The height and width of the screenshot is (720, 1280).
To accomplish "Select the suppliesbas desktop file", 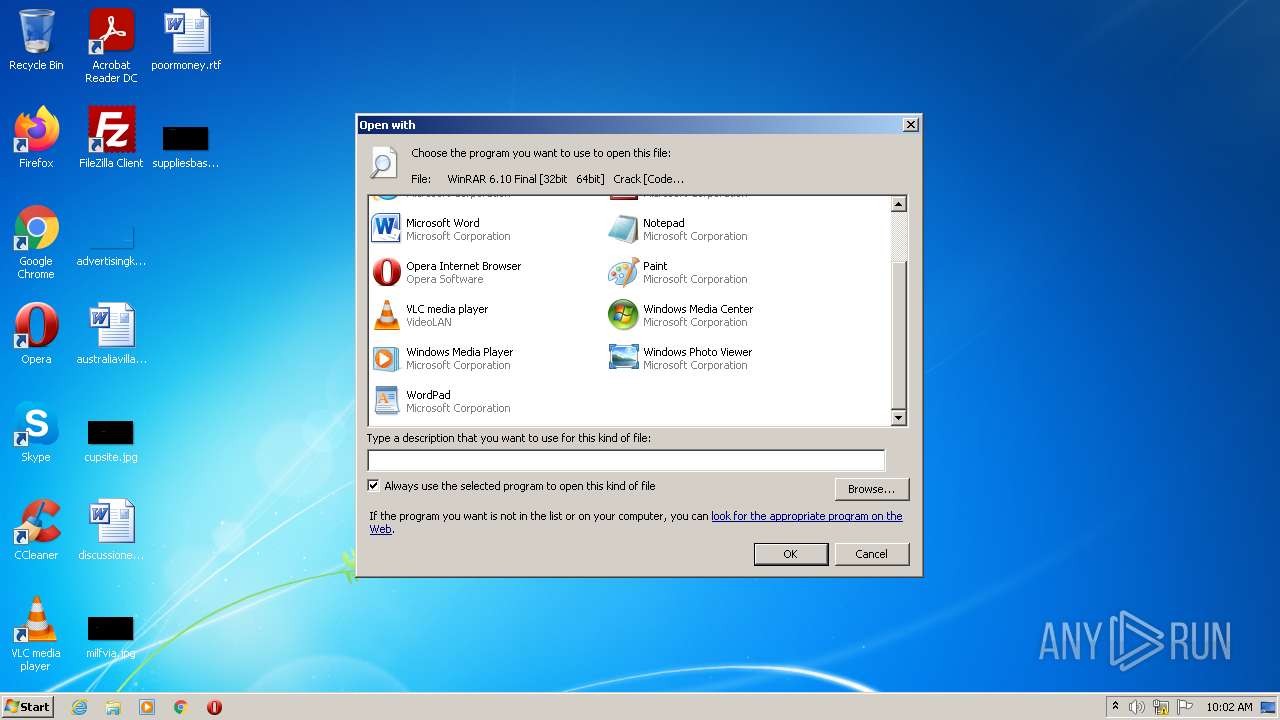I will (x=186, y=146).
